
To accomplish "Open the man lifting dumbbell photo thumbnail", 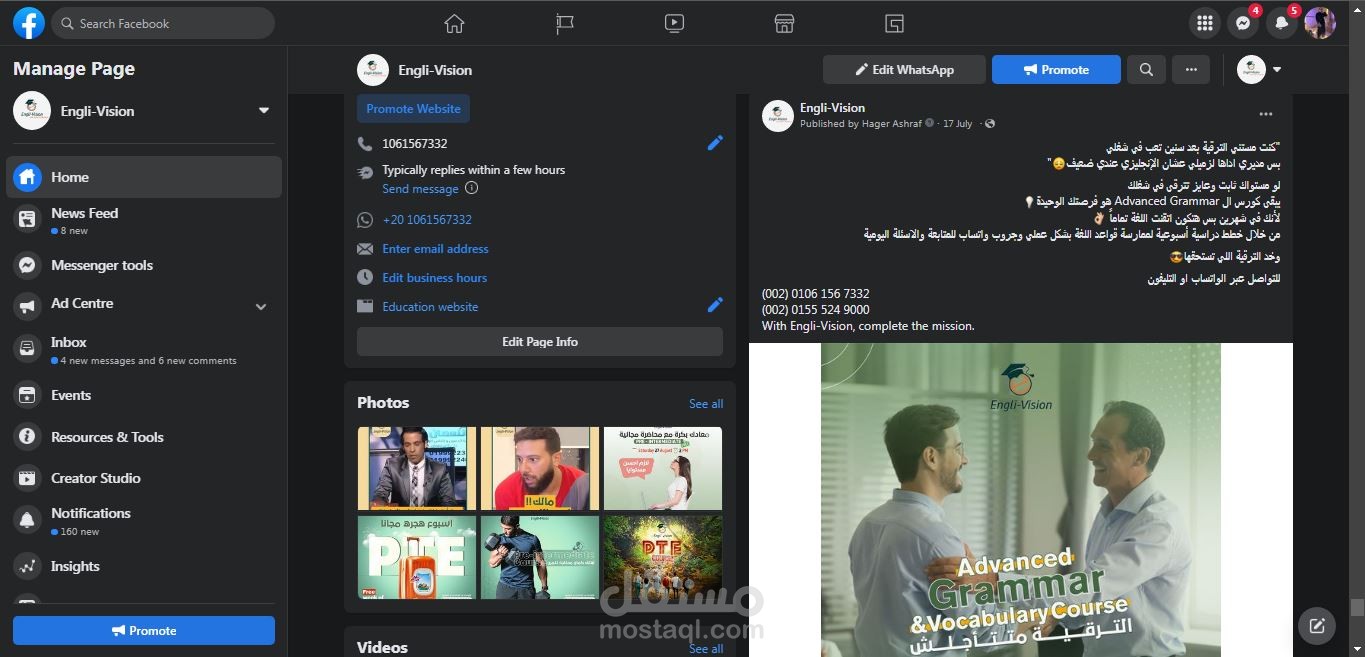I will pyautogui.click(x=540, y=557).
